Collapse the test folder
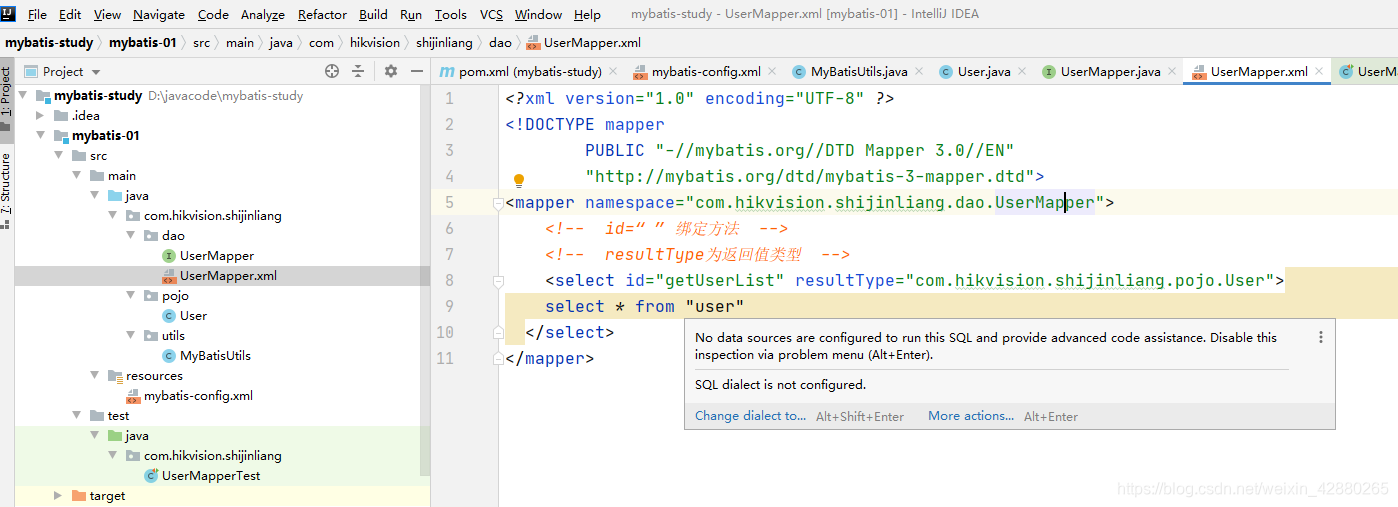The width and height of the screenshot is (1398, 507). [77, 415]
